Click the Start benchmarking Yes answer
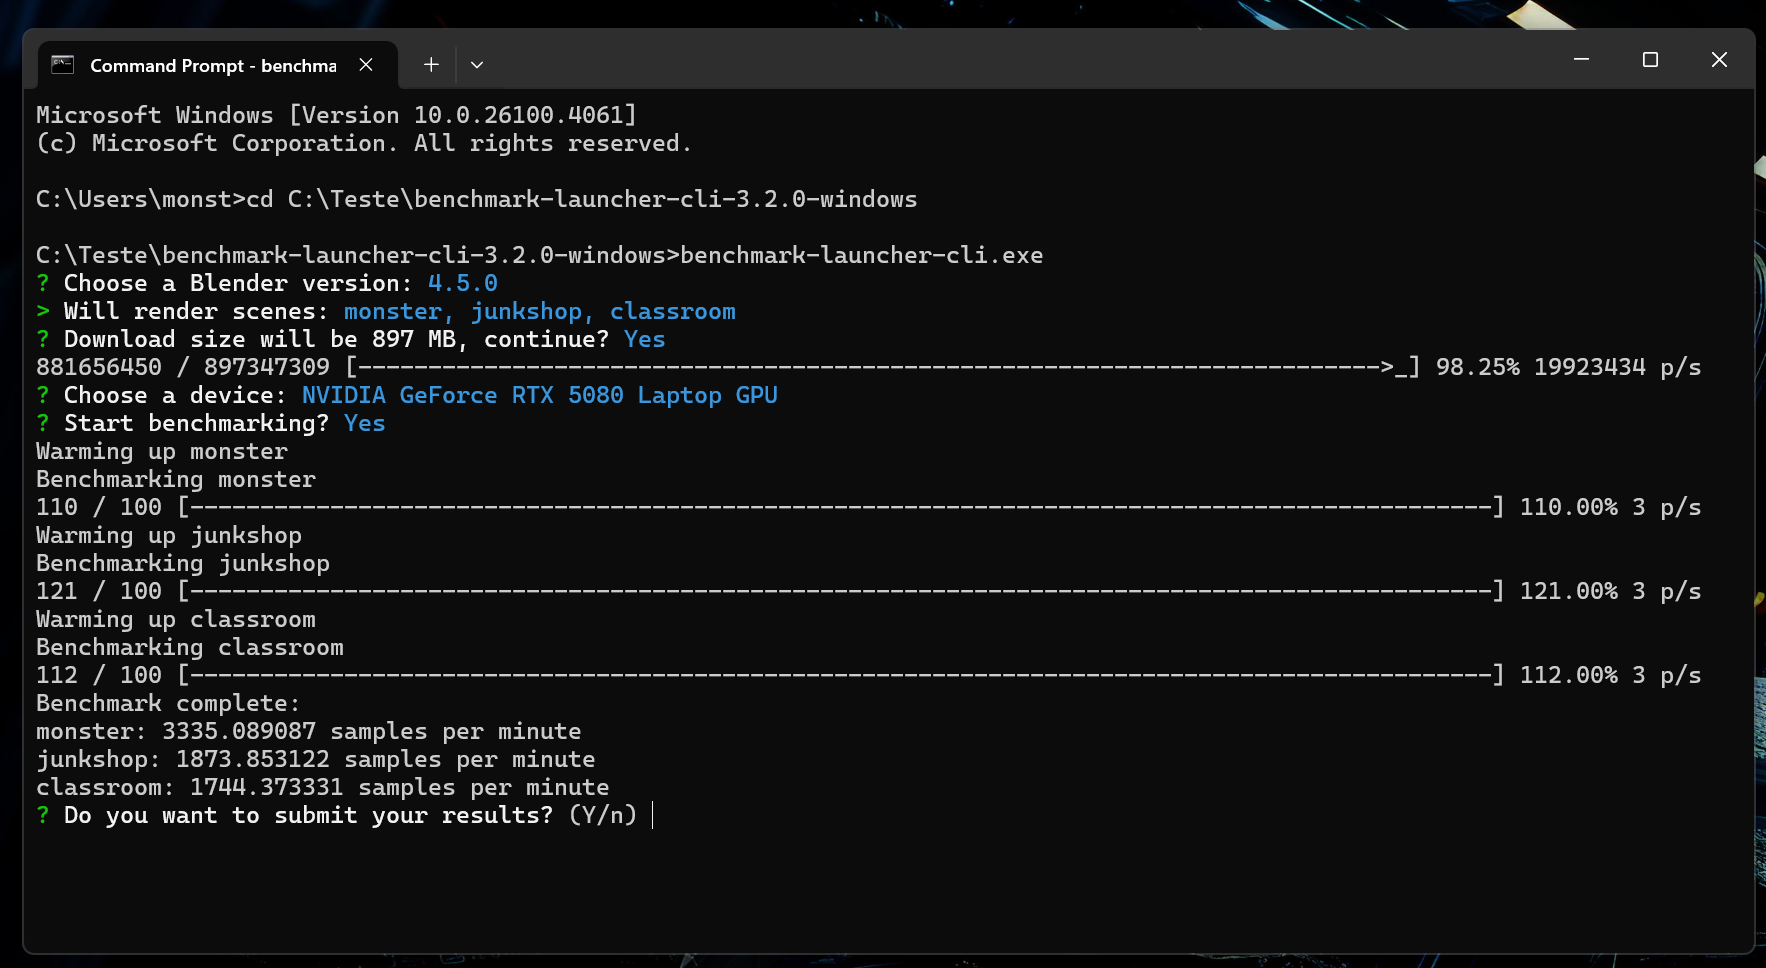The width and height of the screenshot is (1766, 968). 365,423
